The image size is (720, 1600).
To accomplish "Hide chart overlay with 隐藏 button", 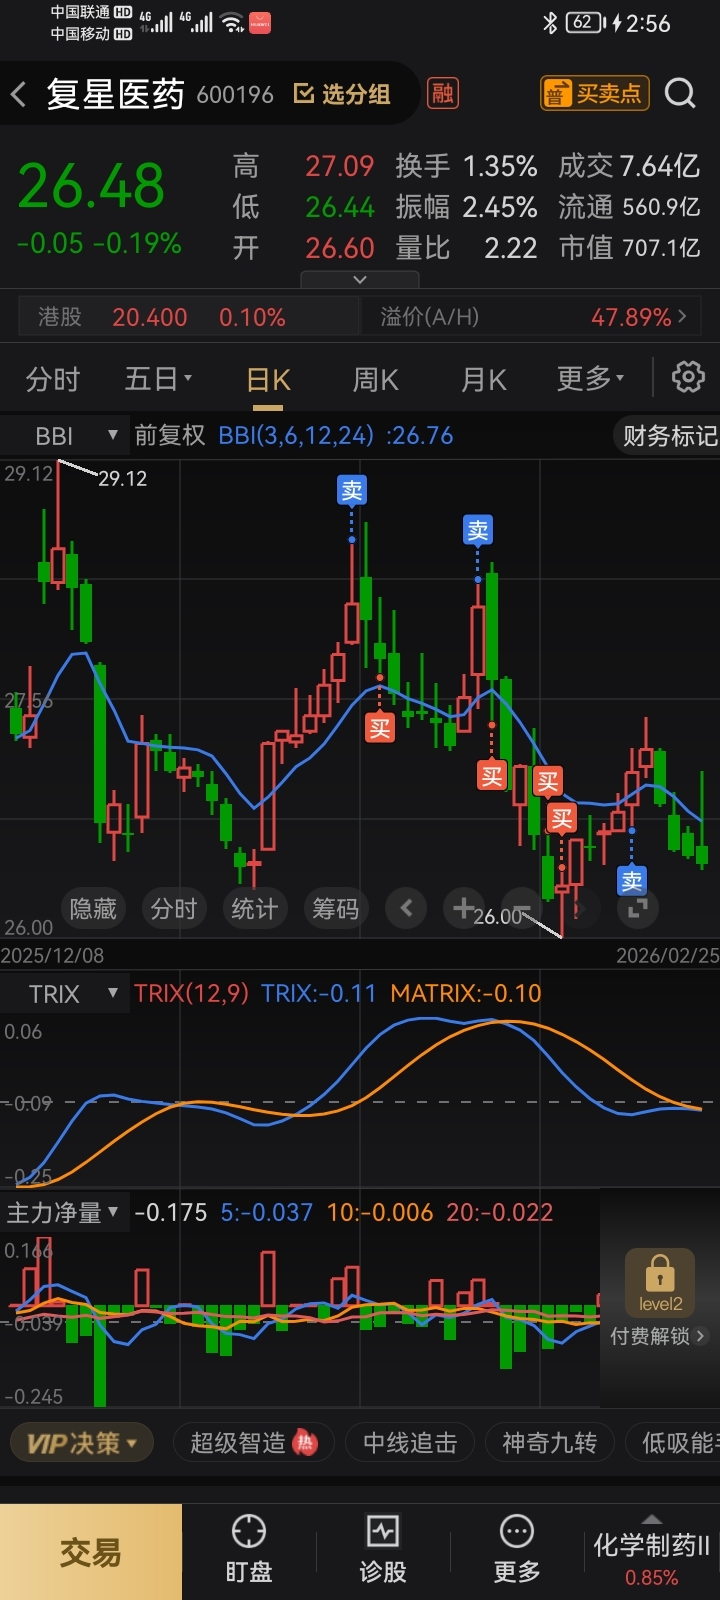I will [x=93, y=909].
